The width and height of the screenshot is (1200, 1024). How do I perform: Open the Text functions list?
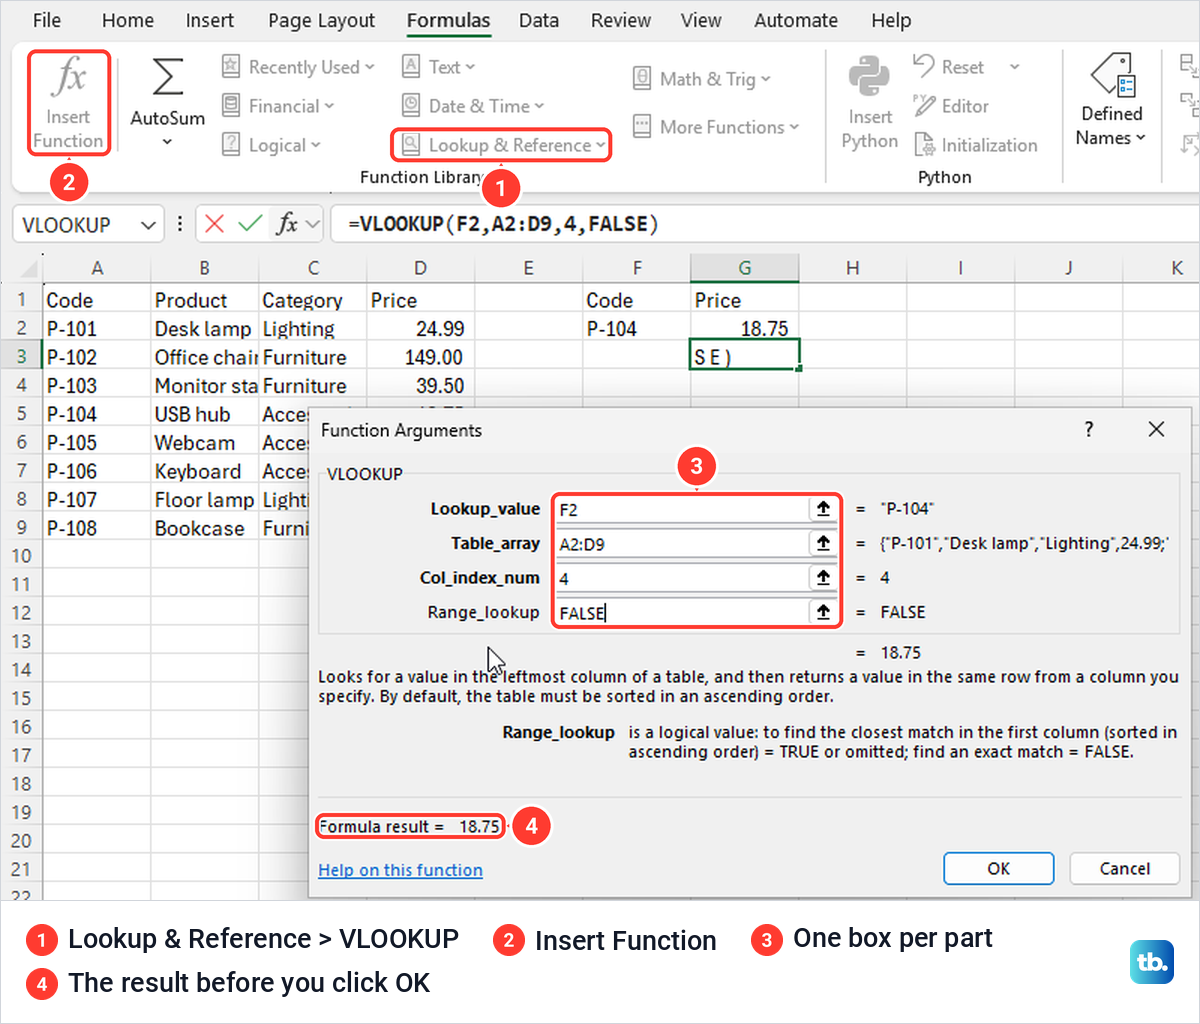pyautogui.click(x=438, y=67)
